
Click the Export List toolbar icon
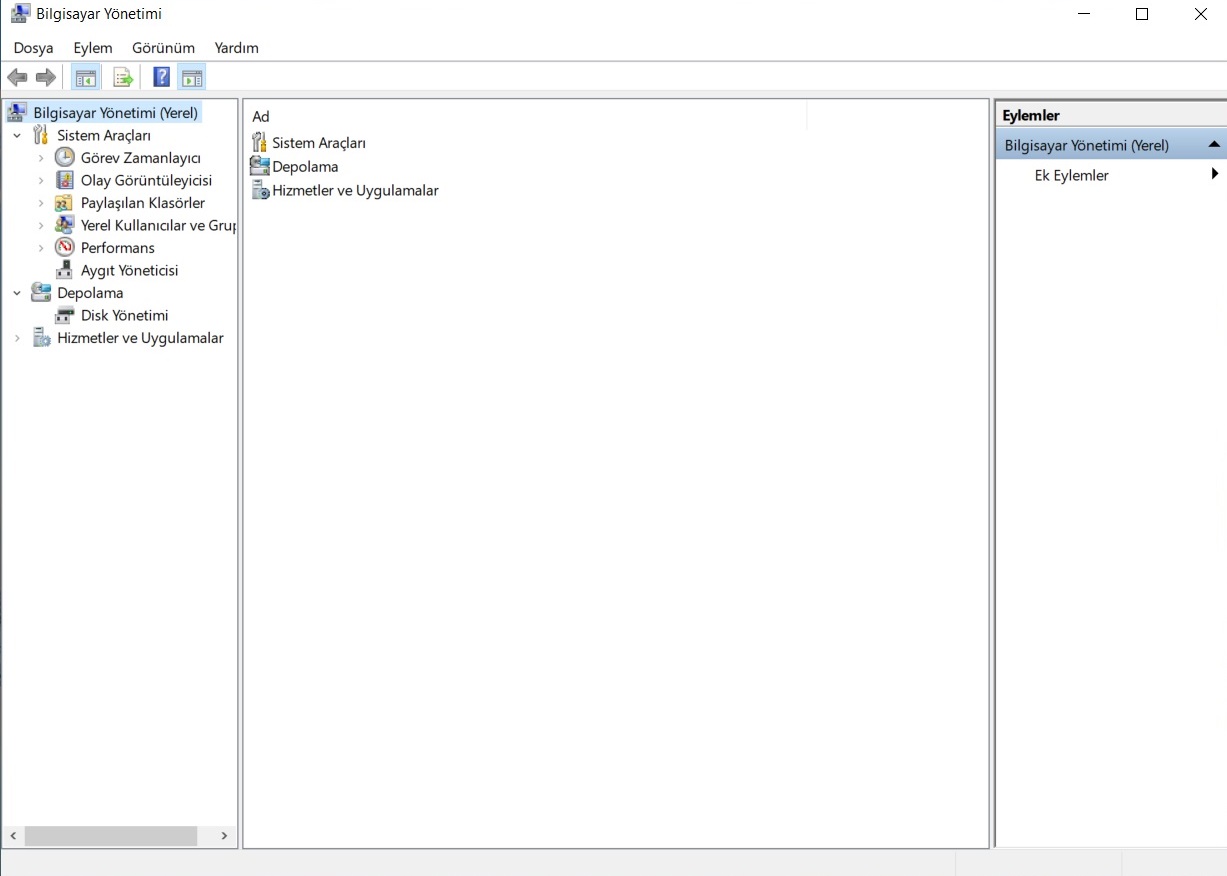point(123,77)
